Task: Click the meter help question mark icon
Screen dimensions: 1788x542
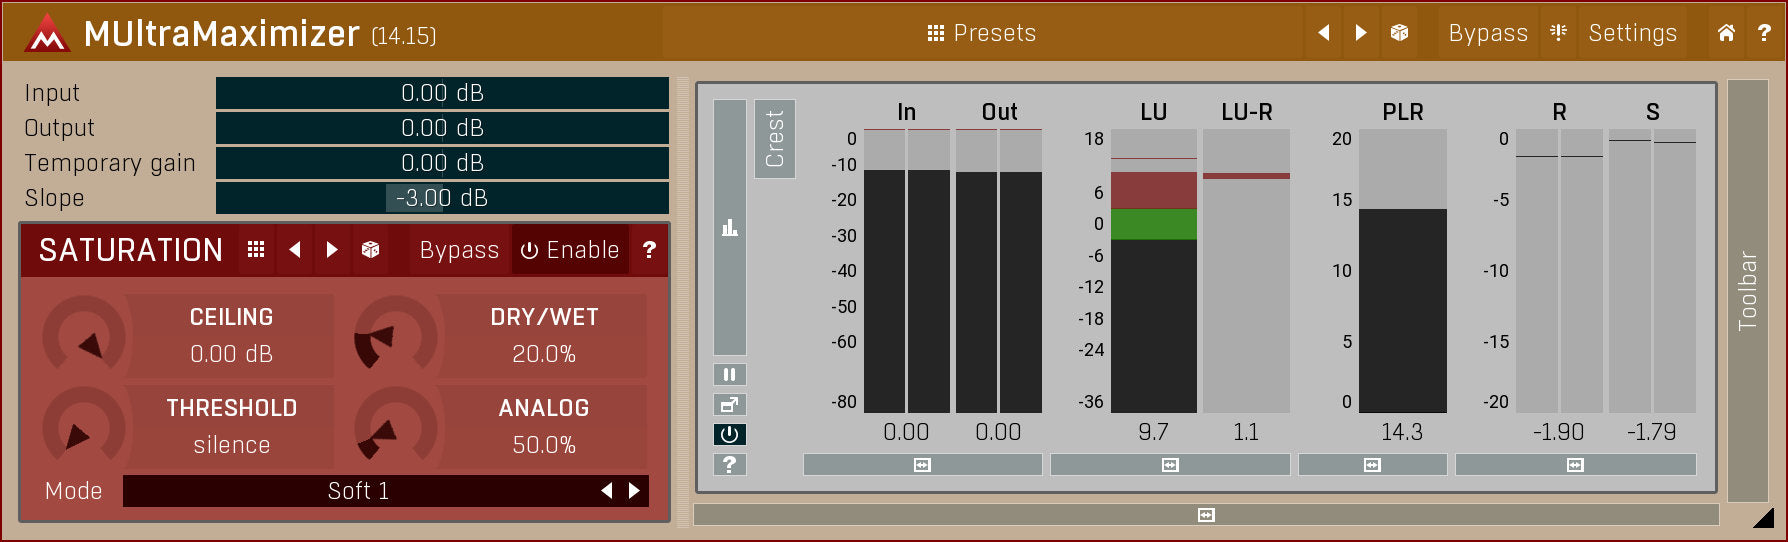Action: tap(729, 464)
